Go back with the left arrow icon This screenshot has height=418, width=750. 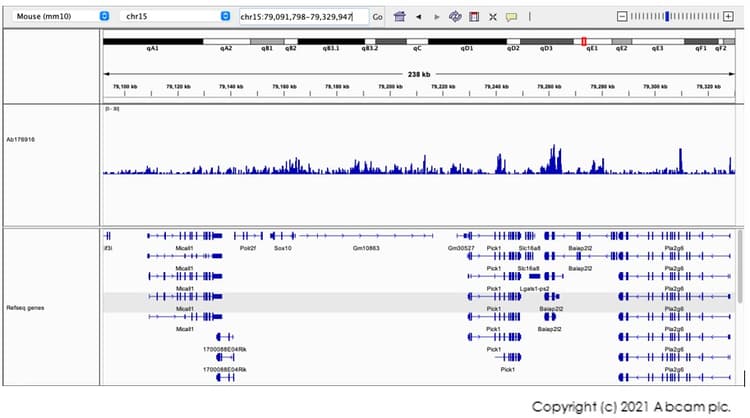tap(419, 17)
